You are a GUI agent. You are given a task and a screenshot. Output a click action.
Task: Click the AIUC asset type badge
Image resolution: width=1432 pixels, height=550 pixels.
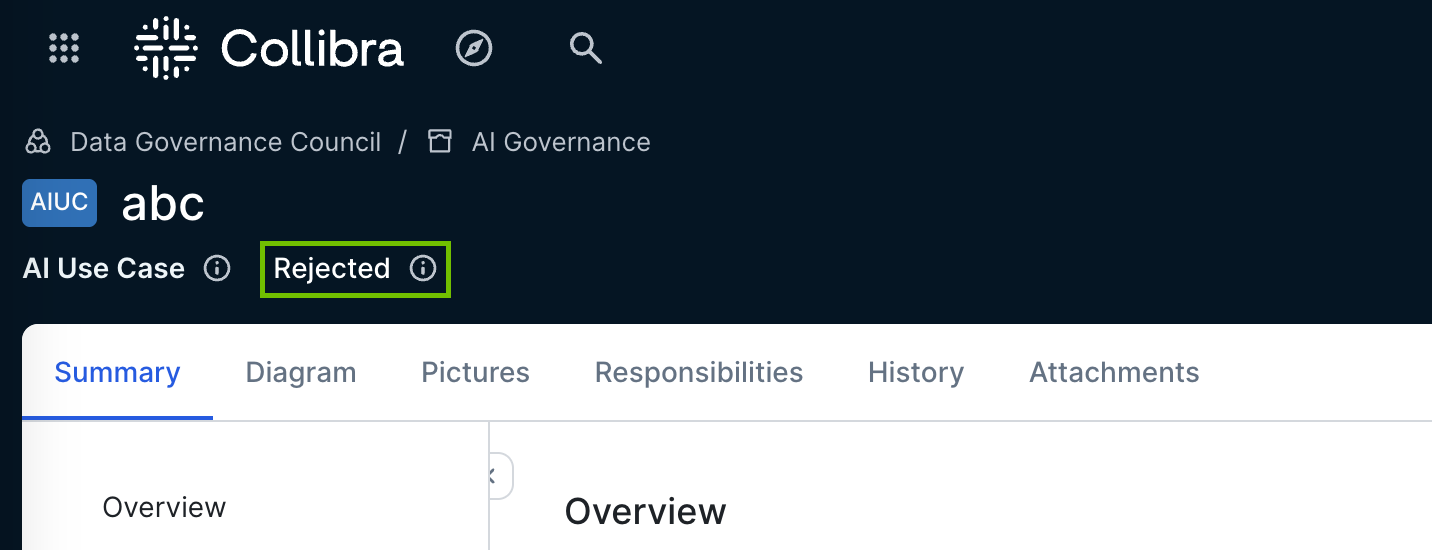[x=60, y=203]
